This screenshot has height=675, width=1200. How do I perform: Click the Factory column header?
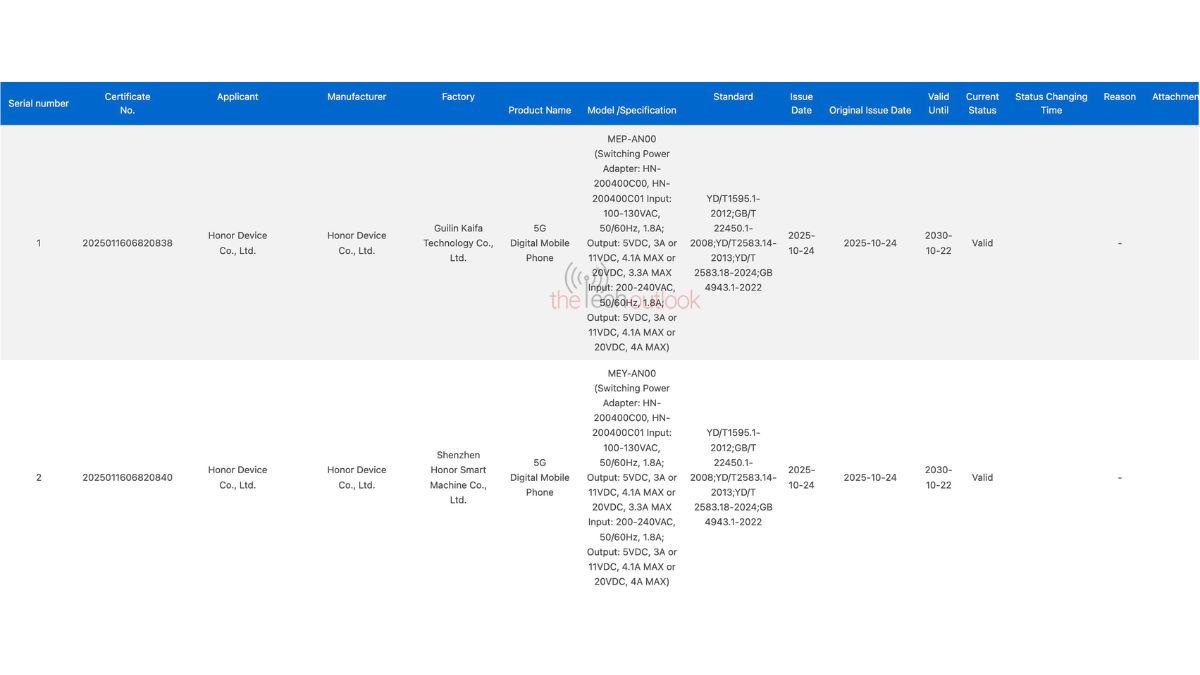click(458, 96)
